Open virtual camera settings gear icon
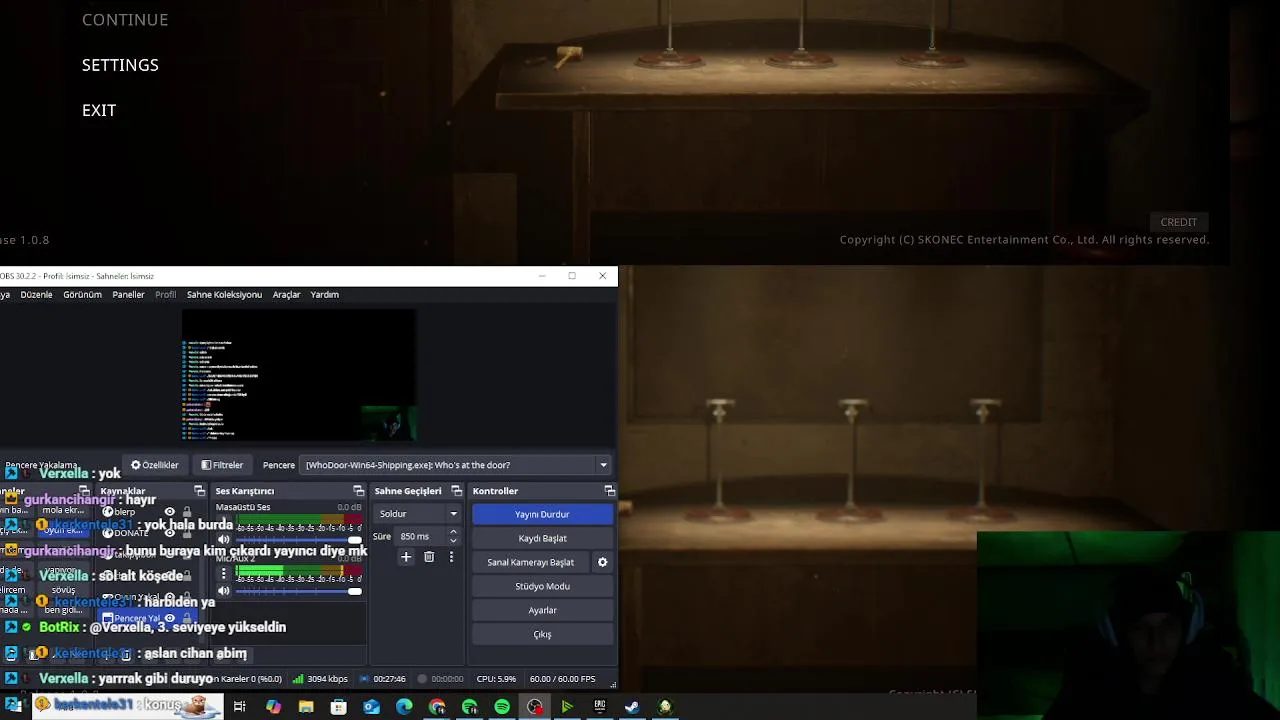Screen dimensions: 1280x720 tap(602, 562)
